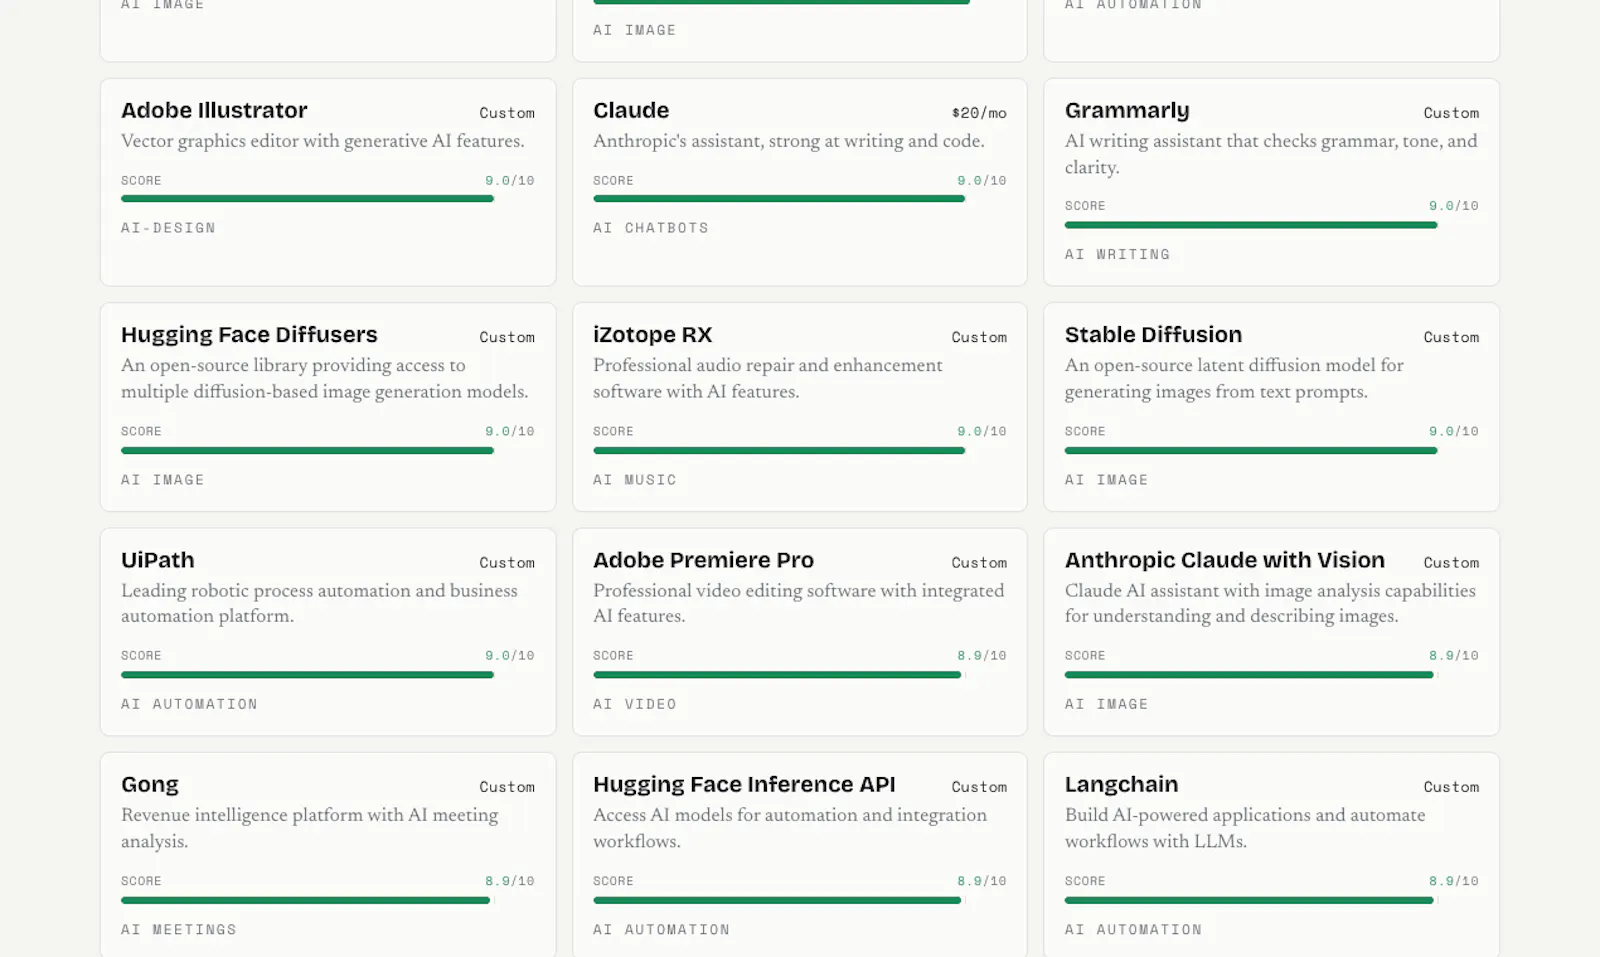Click 'Claude AI assistant with image analysis' description
Image resolution: width=1600 pixels, height=957 pixels.
click(1270, 603)
